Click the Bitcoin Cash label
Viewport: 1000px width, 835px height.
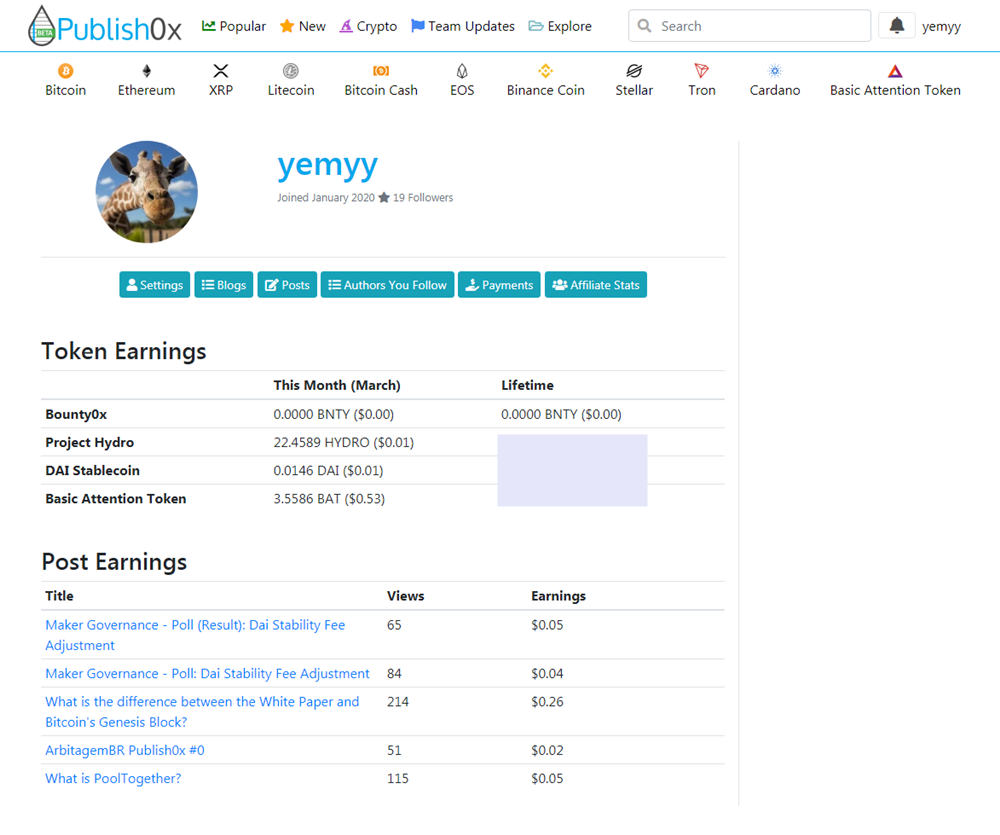click(381, 90)
